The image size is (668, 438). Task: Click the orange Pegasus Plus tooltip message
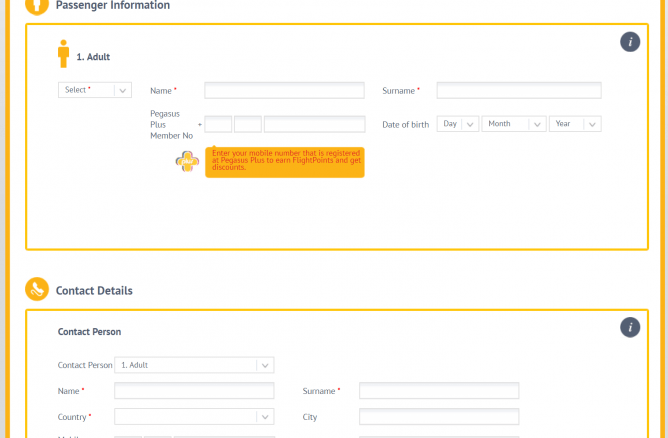[x=285, y=162]
